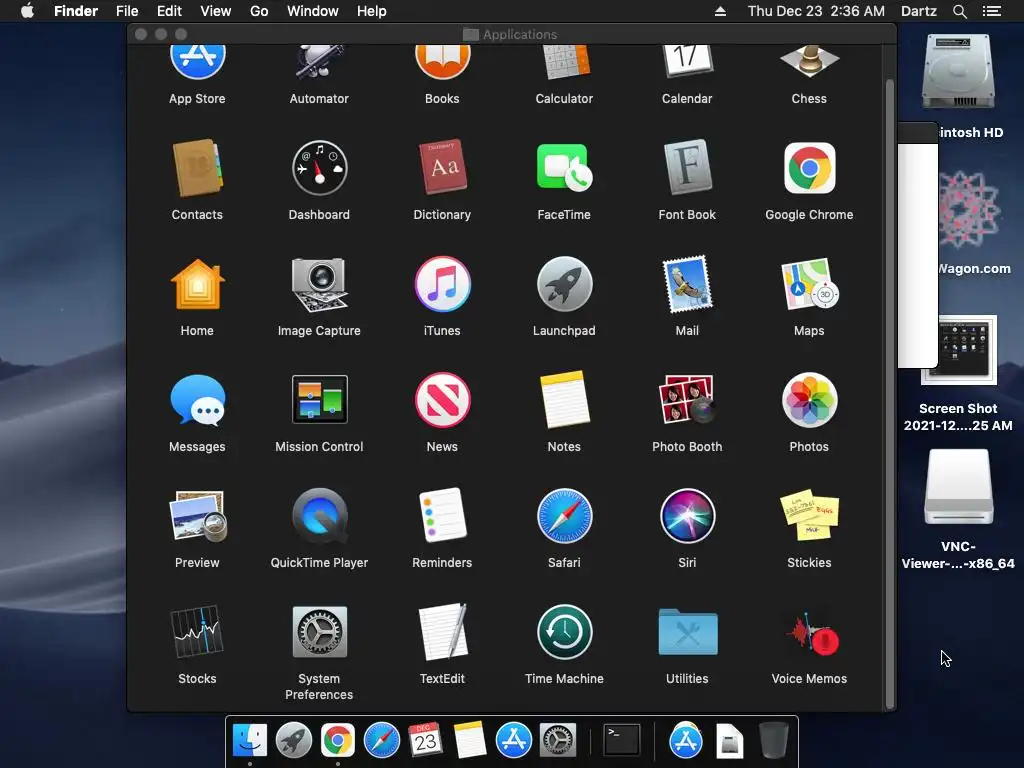Open System Preferences in Applications window
The height and width of the screenshot is (768, 1024).
click(319, 632)
